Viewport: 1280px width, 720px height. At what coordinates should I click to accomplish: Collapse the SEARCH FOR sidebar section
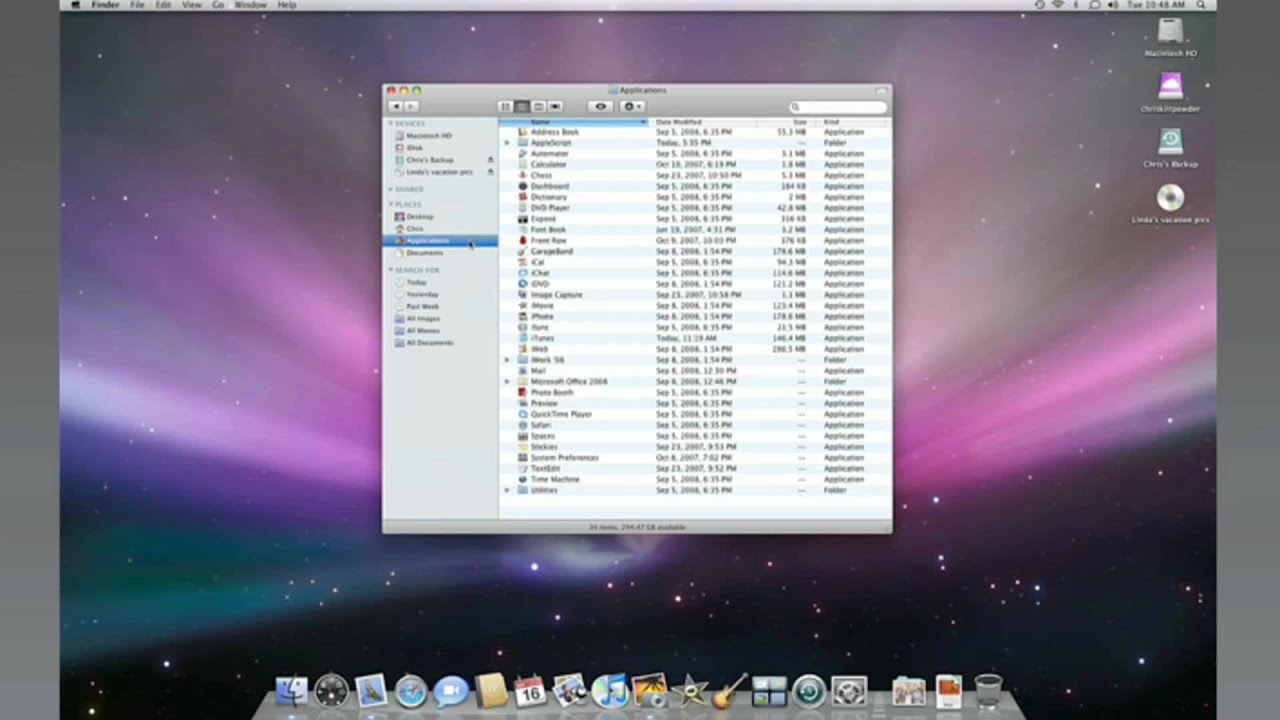point(391,270)
